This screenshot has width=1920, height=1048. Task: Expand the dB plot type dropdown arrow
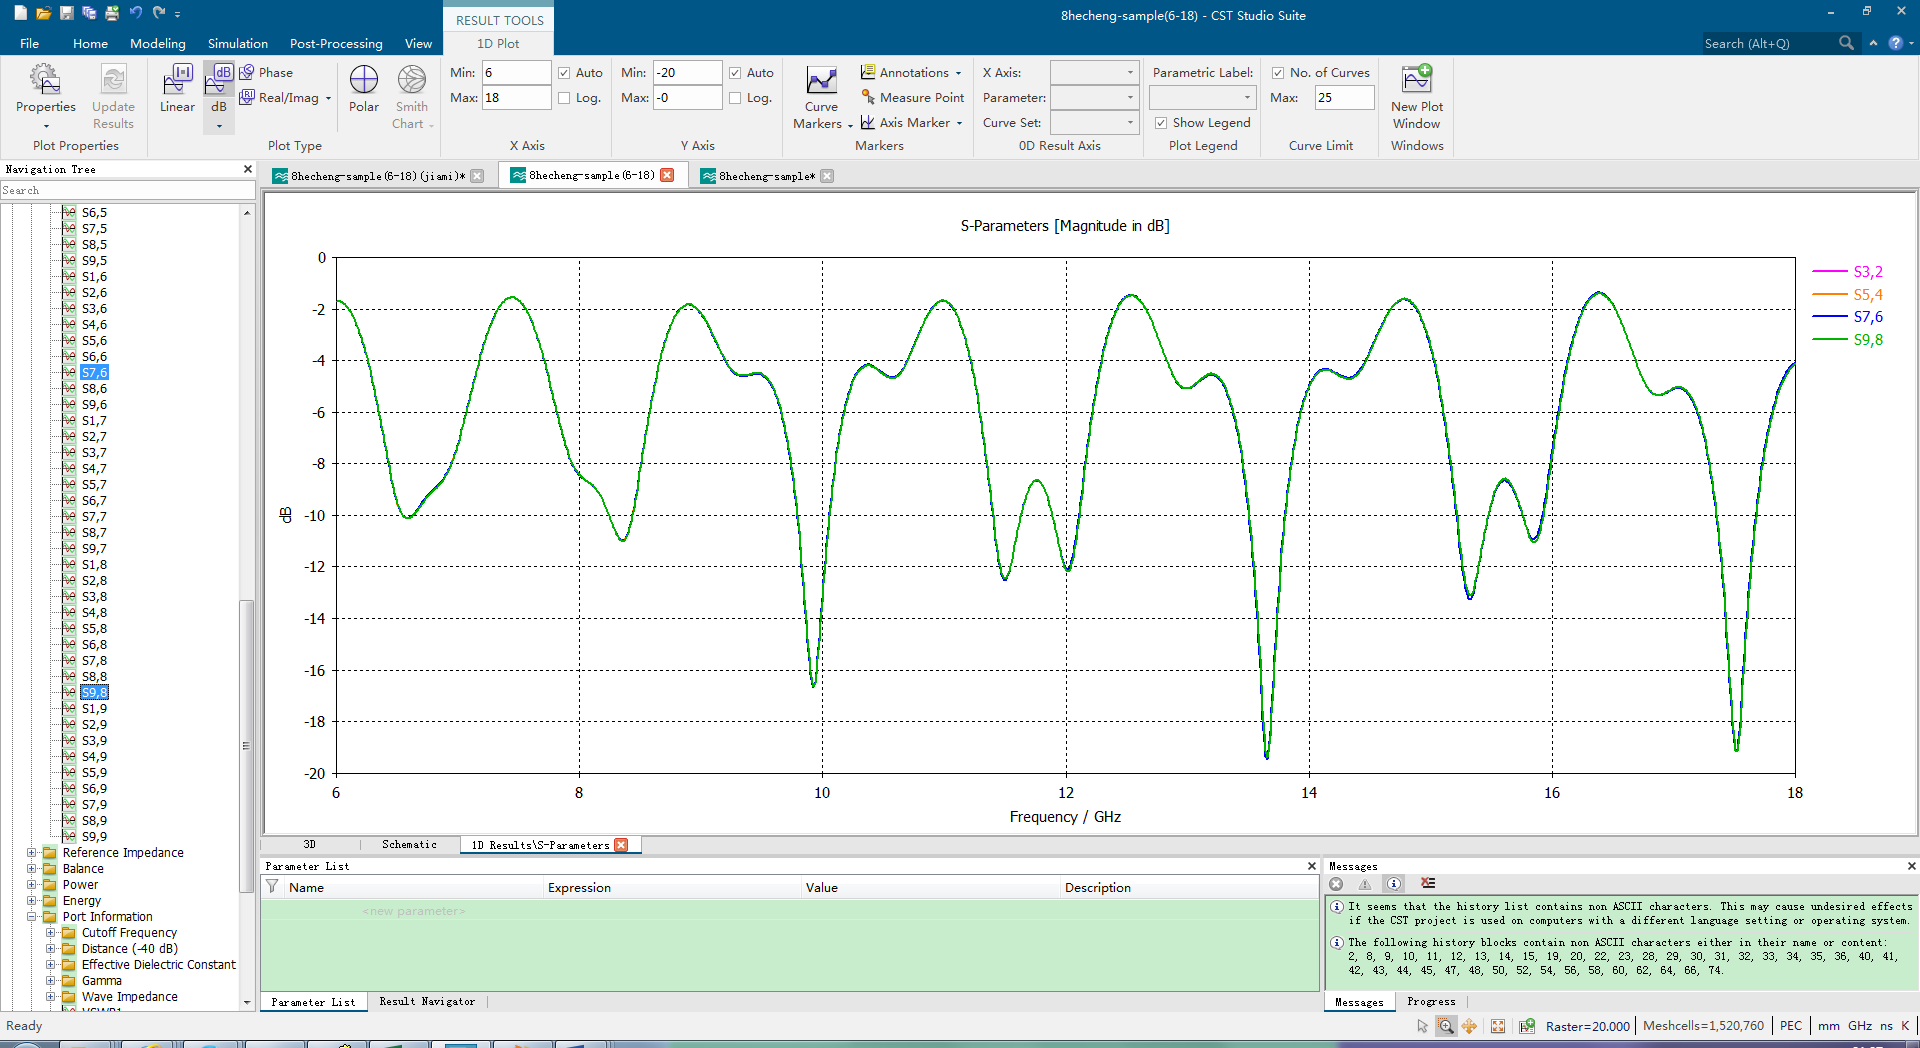[x=219, y=126]
